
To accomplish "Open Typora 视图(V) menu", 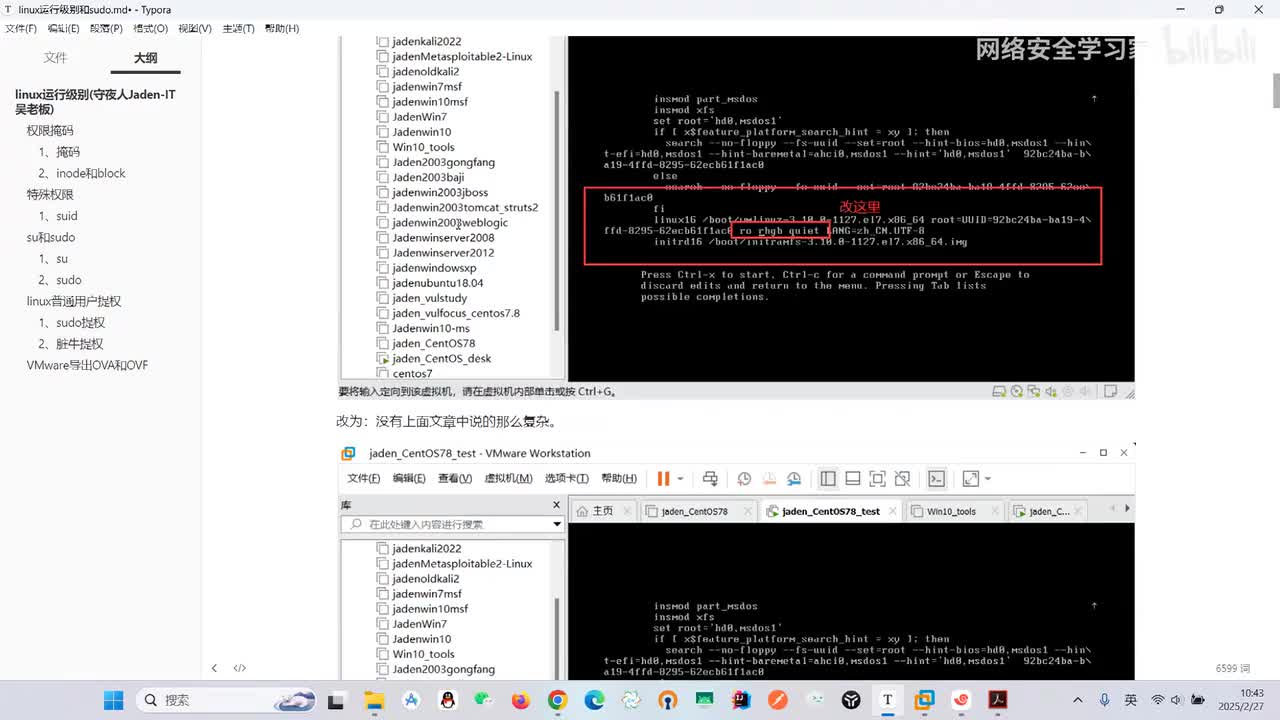I will click(195, 29).
